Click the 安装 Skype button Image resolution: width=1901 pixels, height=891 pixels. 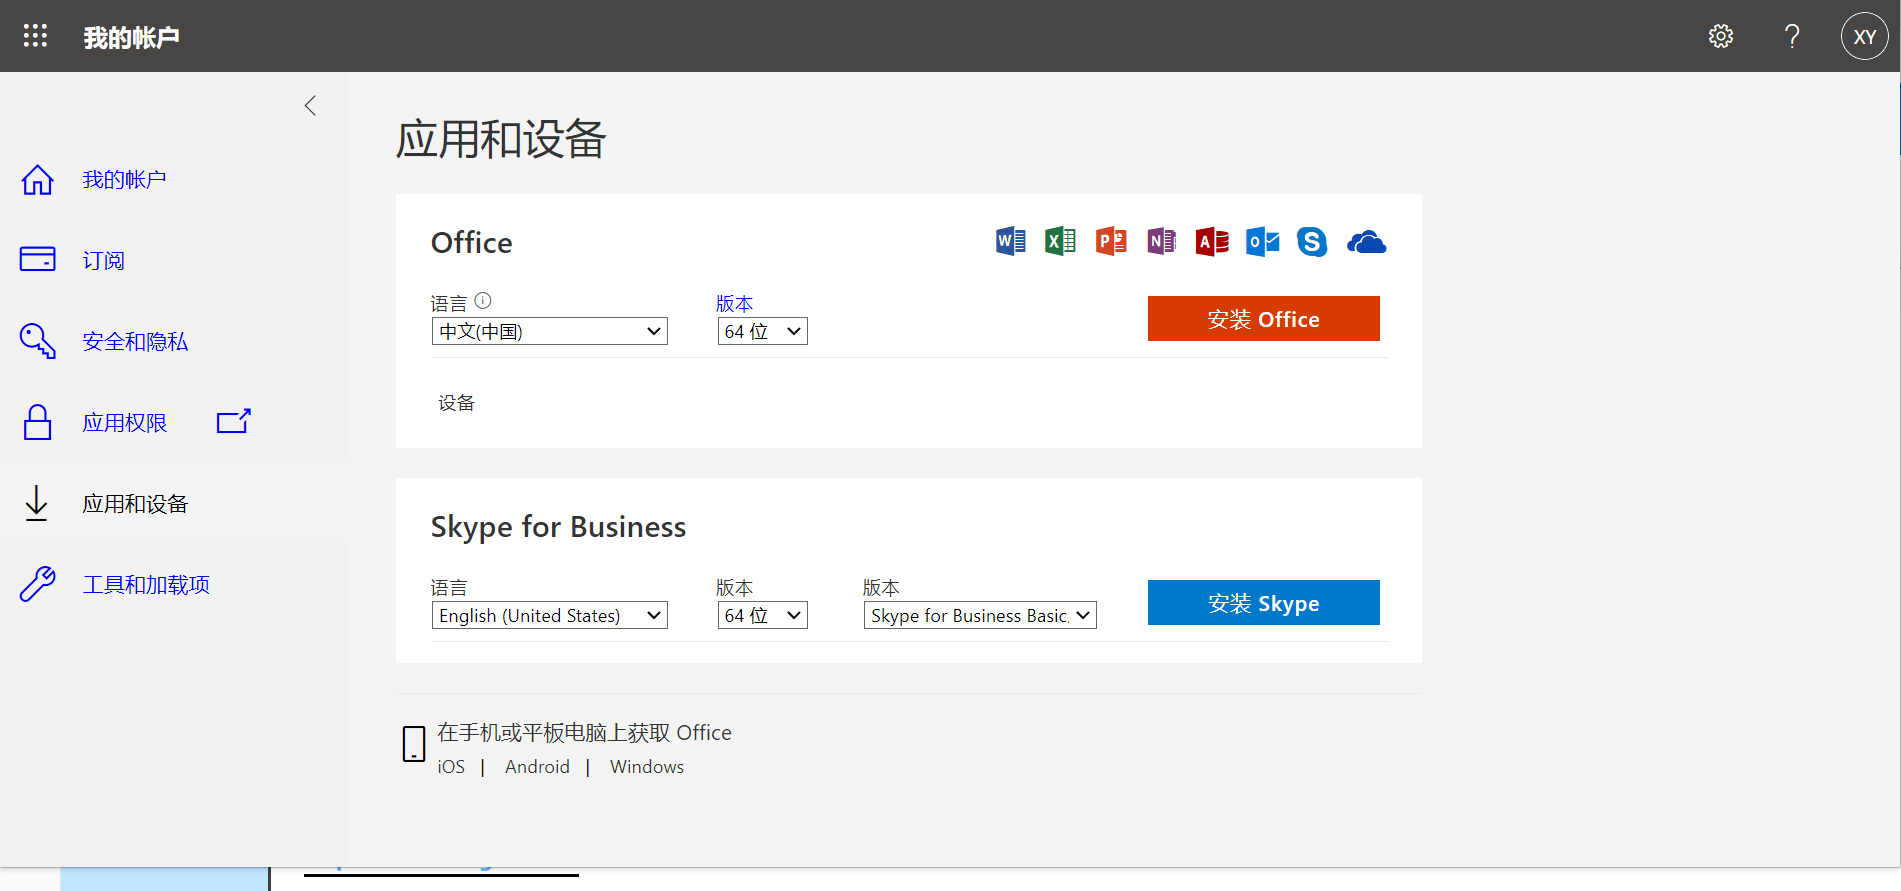(x=1263, y=603)
